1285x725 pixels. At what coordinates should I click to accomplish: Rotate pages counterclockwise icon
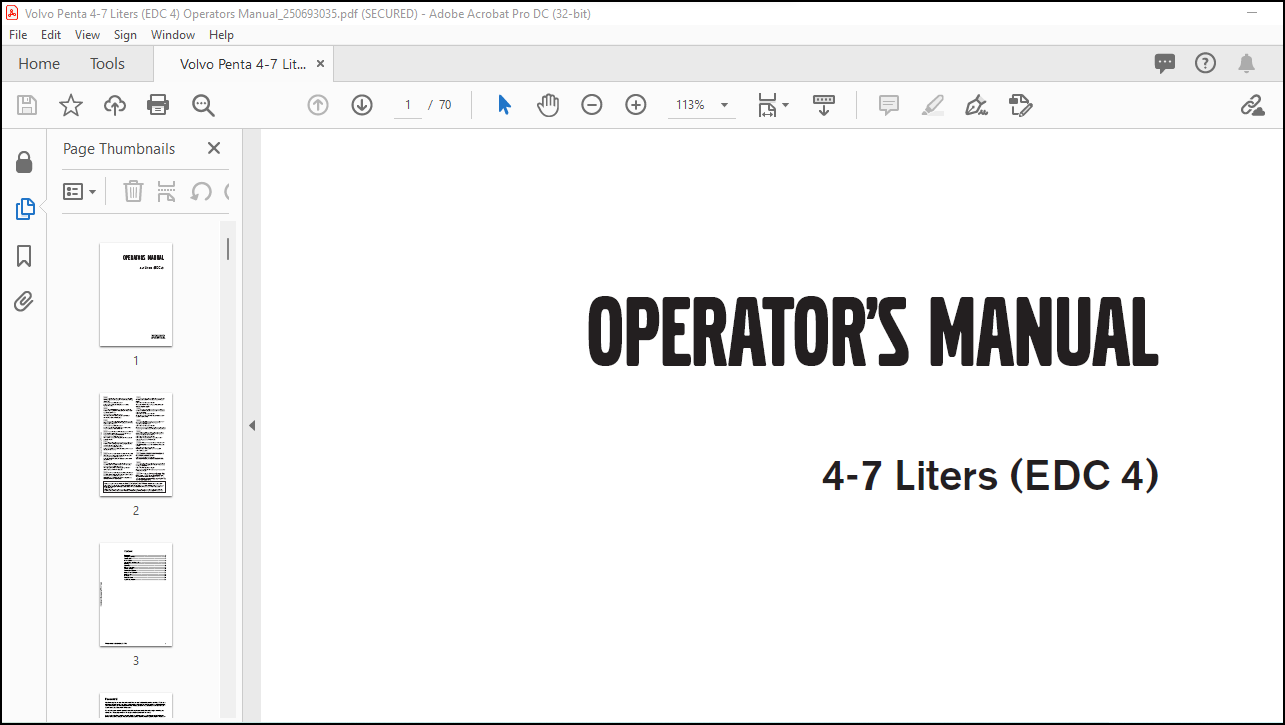coord(201,191)
